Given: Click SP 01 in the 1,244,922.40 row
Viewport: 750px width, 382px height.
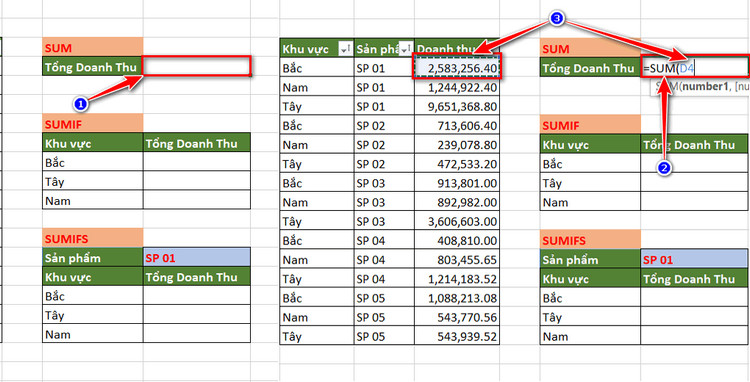Looking at the screenshot, I should click(384, 87).
